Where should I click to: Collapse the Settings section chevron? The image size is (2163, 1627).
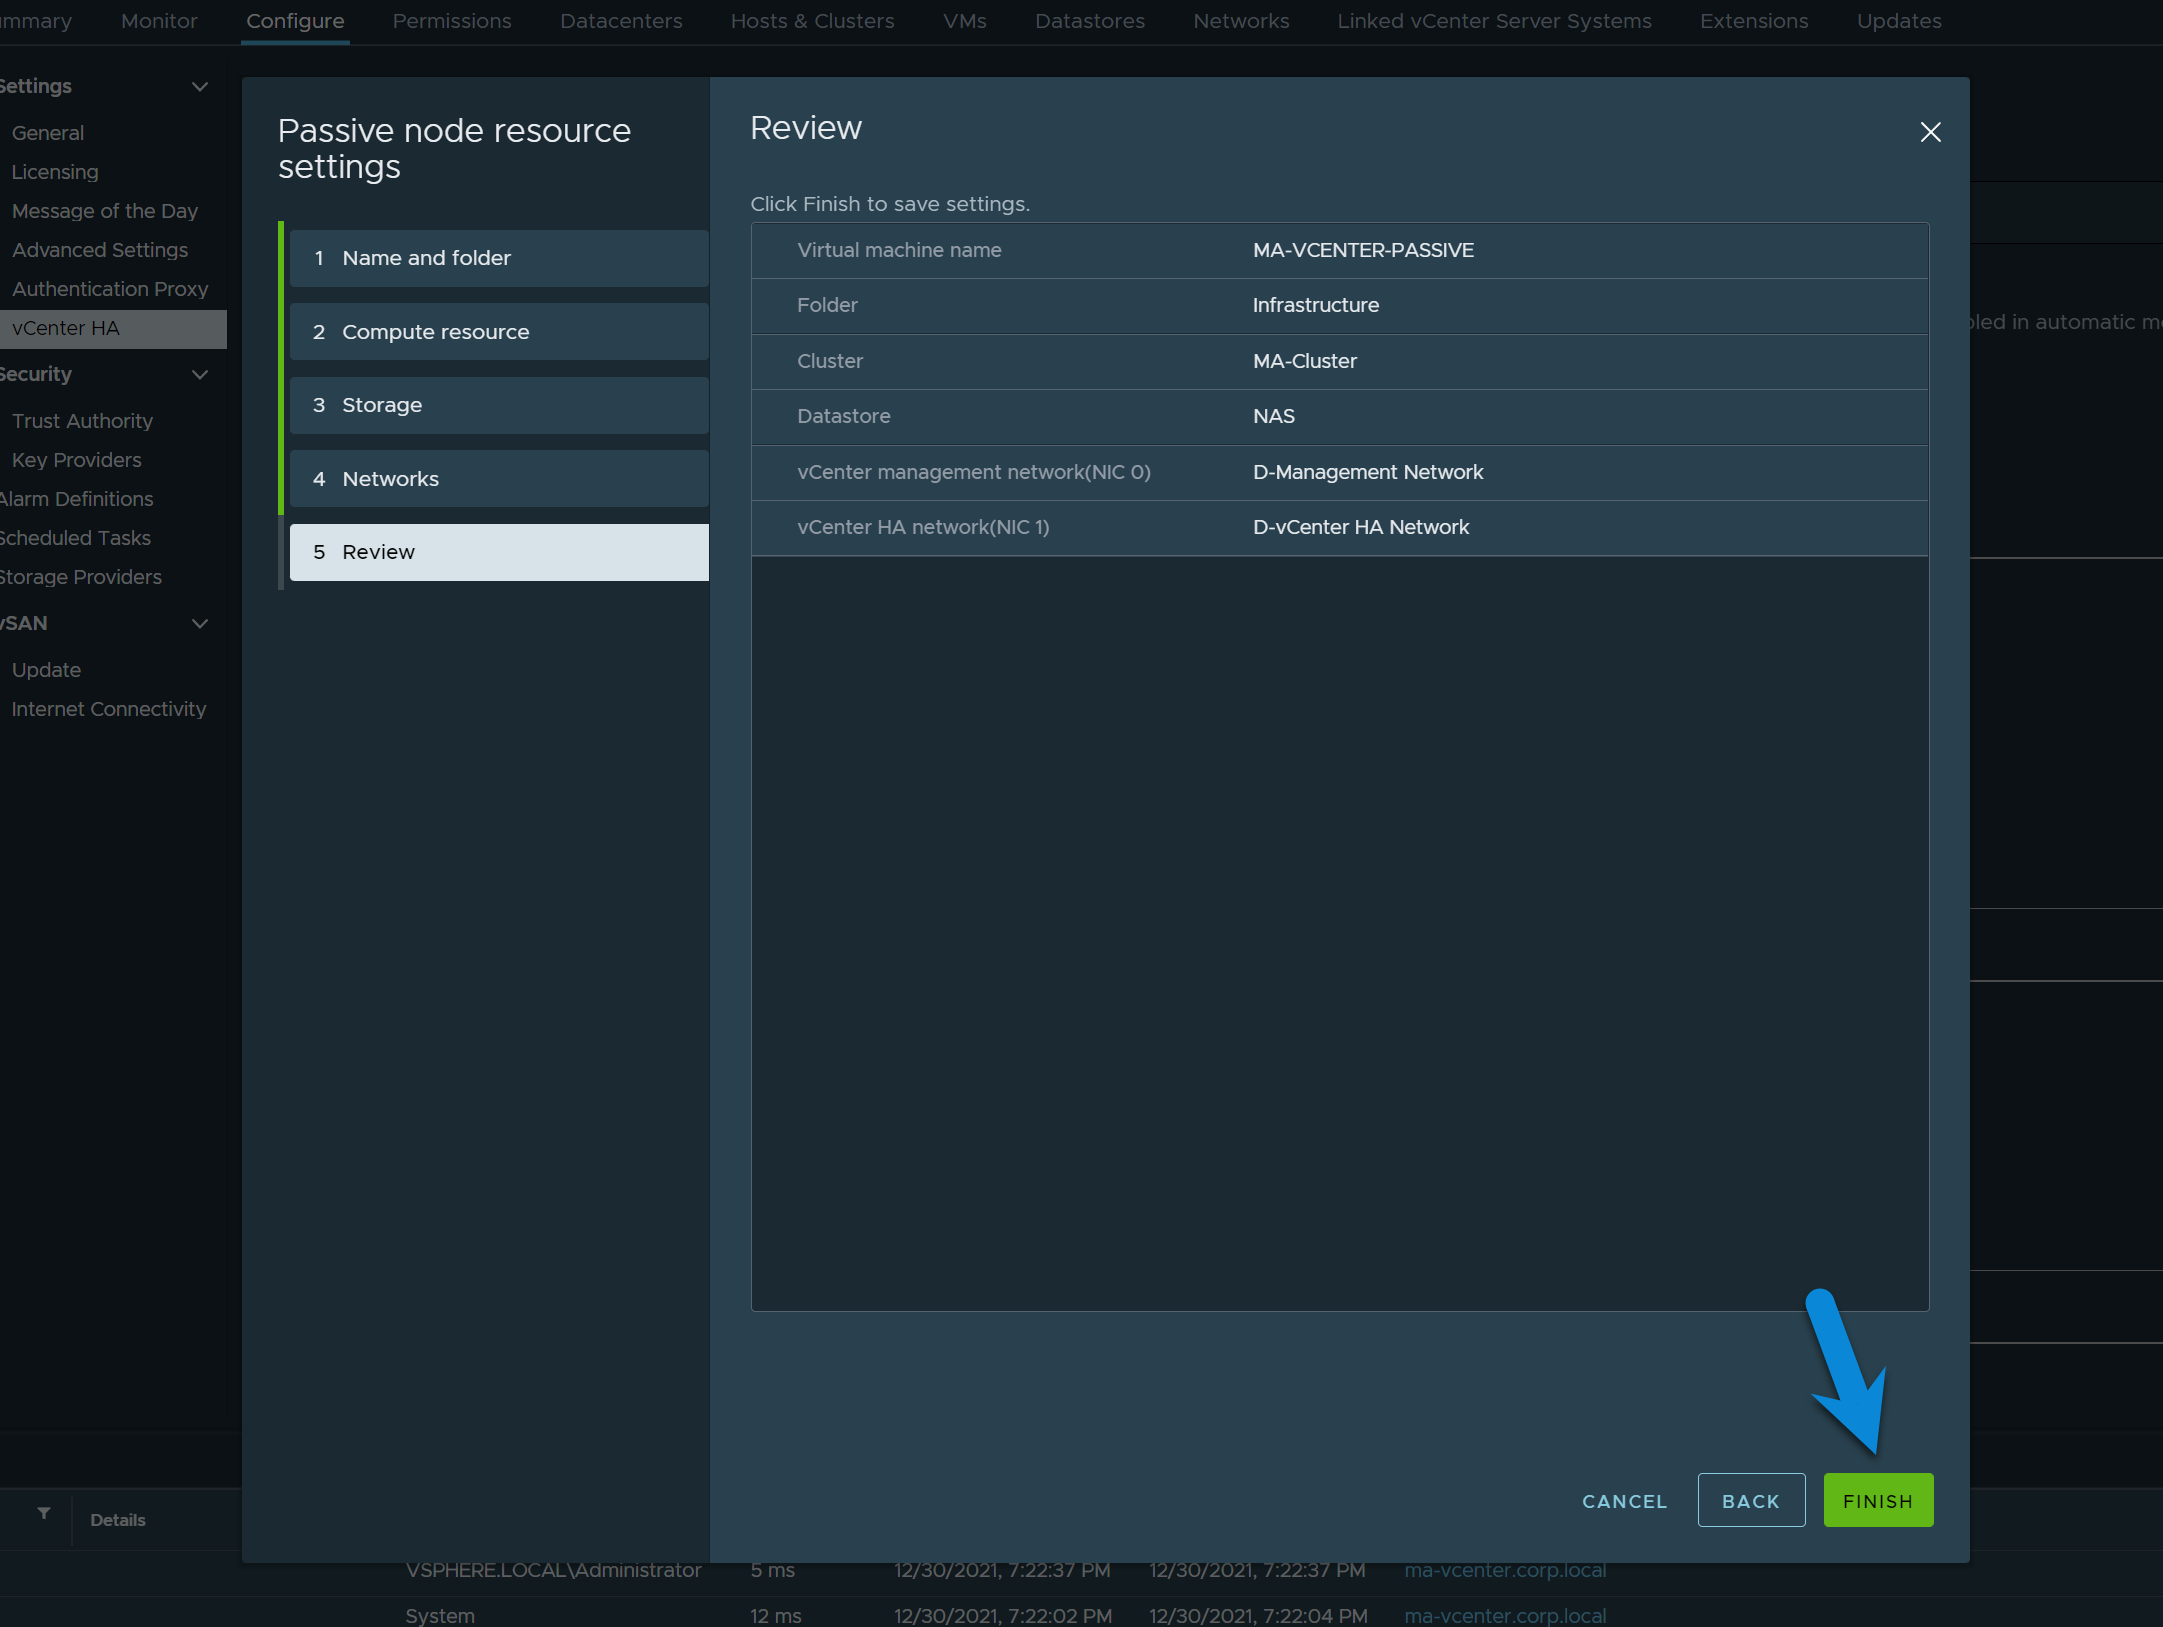[x=200, y=87]
